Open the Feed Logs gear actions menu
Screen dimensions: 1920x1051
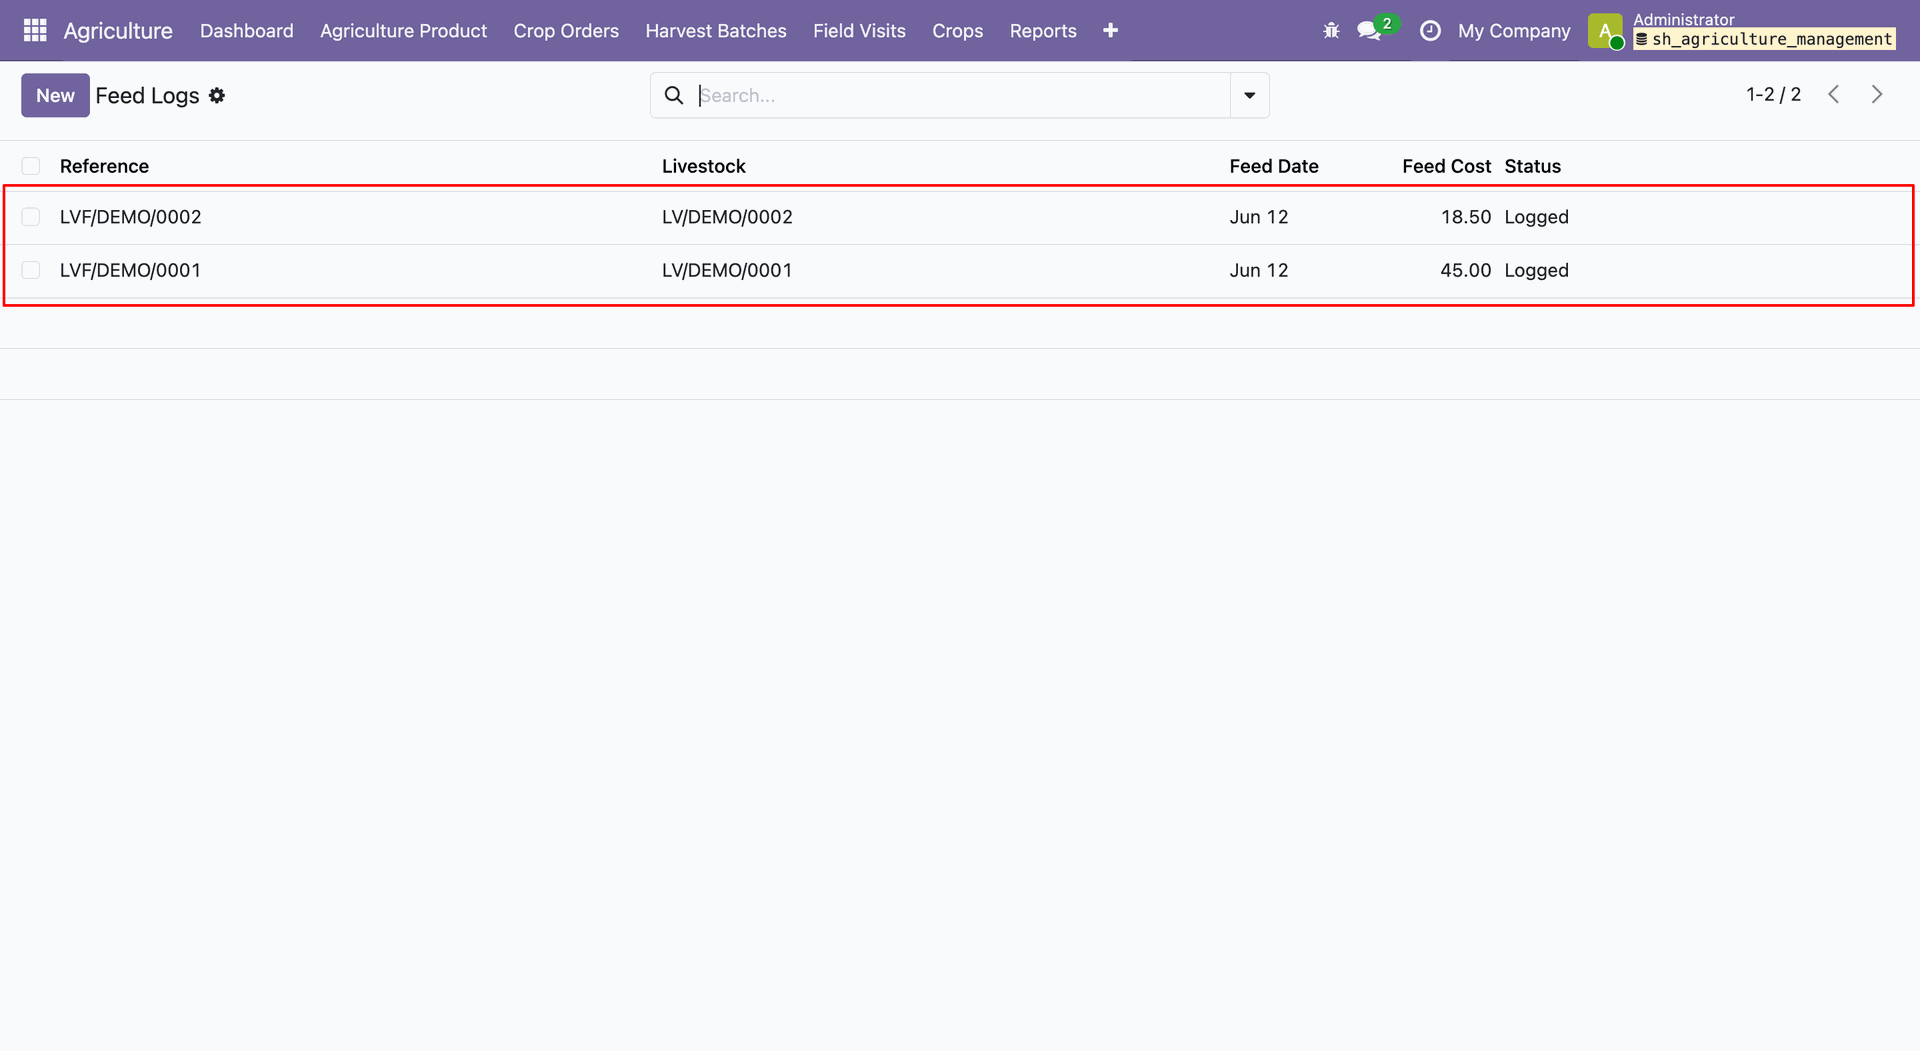point(217,95)
